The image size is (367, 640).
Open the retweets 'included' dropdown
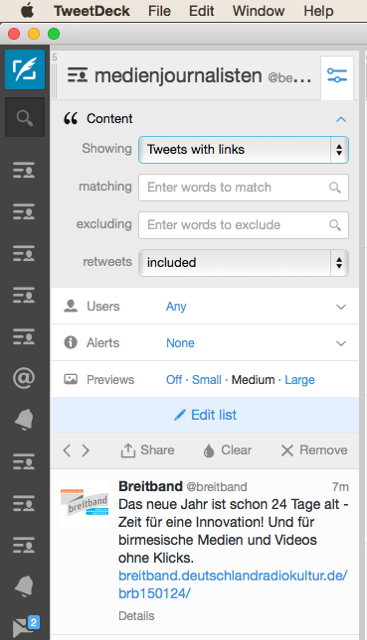click(x=243, y=263)
